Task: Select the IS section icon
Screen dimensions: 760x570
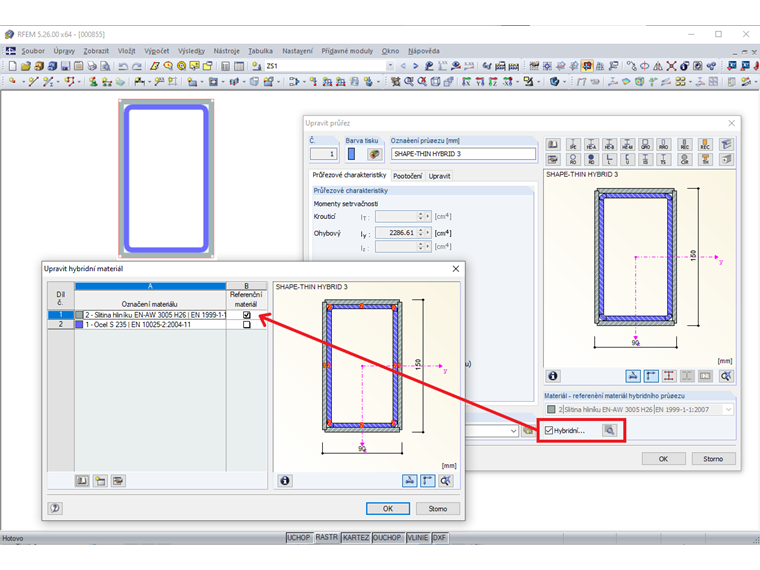Action: tap(645, 159)
